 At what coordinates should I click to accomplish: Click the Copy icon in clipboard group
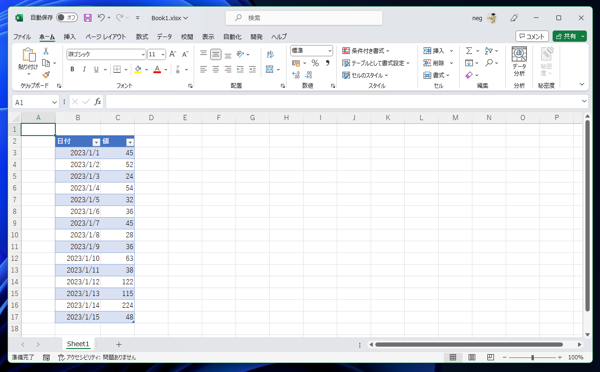46,63
